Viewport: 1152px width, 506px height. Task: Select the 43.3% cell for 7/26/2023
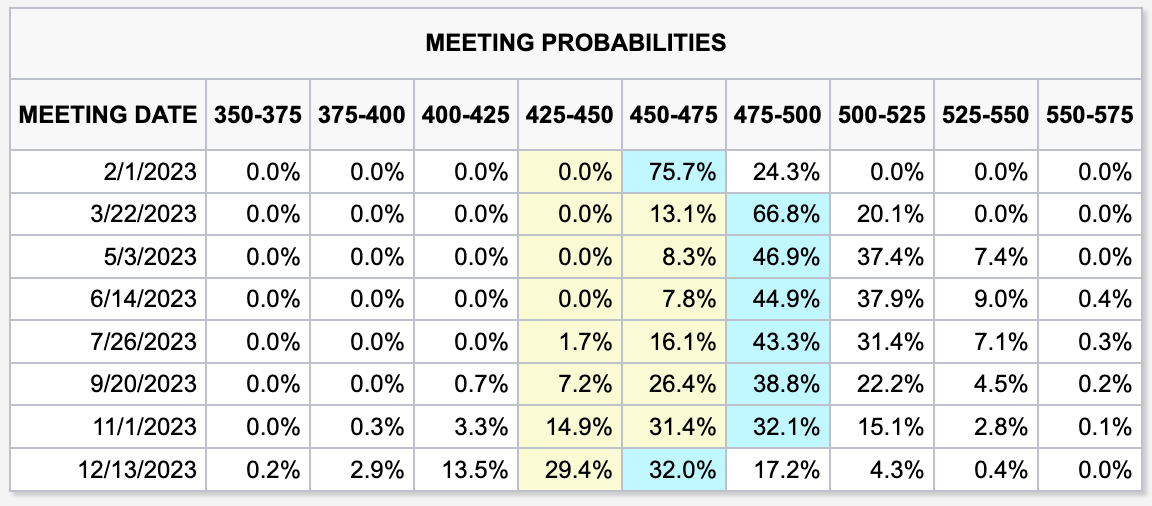[787, 342]
